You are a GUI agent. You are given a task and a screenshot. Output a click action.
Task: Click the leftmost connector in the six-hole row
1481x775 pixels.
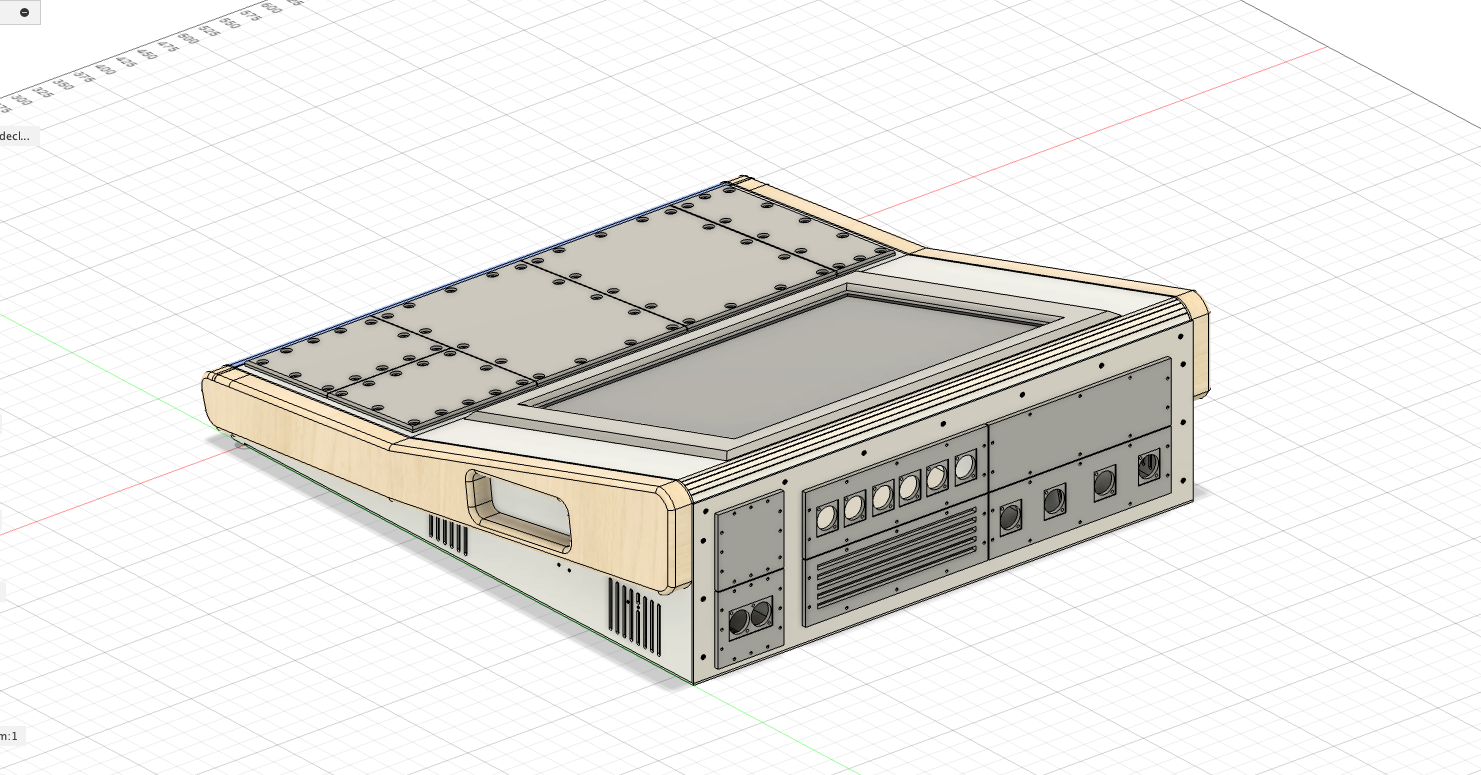pyautogui.click(x=826, y=517)
